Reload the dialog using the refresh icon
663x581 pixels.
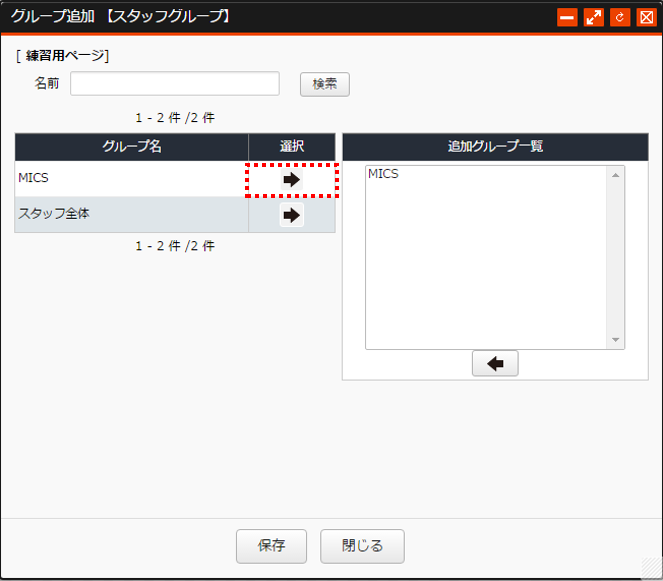tap(620, 17)
